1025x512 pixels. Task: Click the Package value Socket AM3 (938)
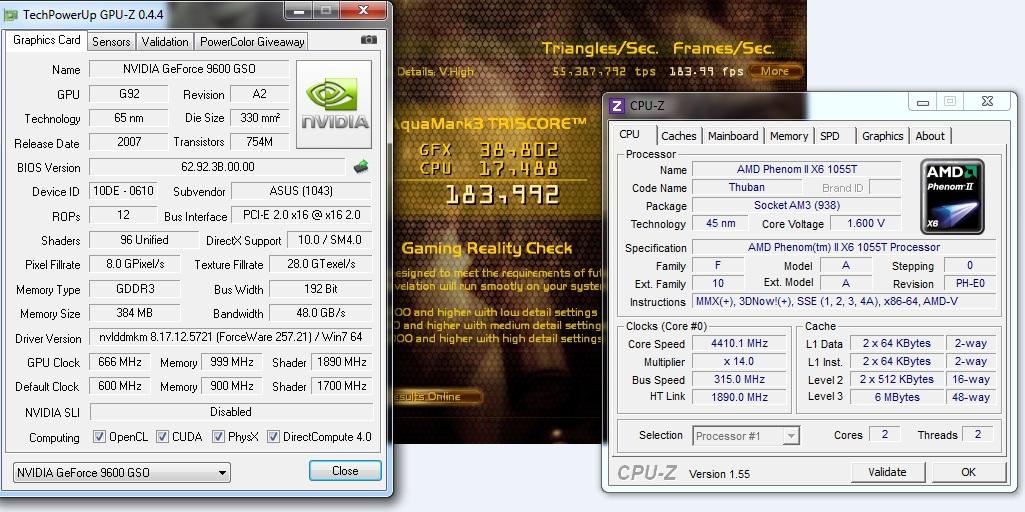(796, 205)
